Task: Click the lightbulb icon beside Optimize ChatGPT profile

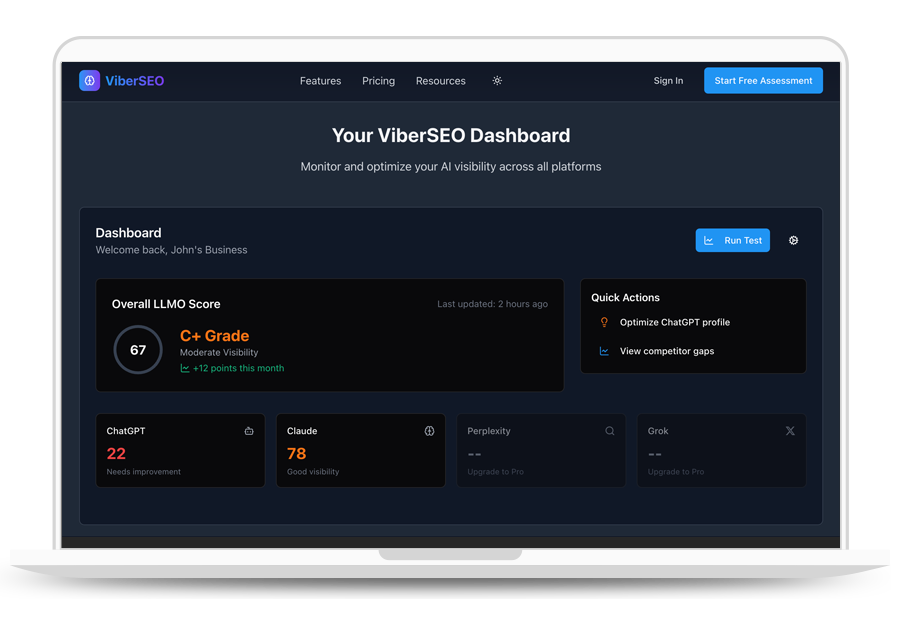Action: click(604, 323)
